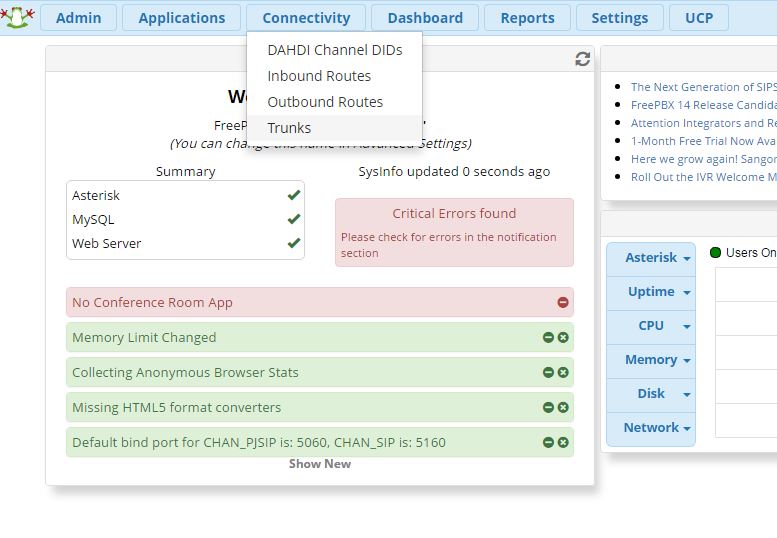Dismiss the Memory Limit Changed notice

pos(563,337)
